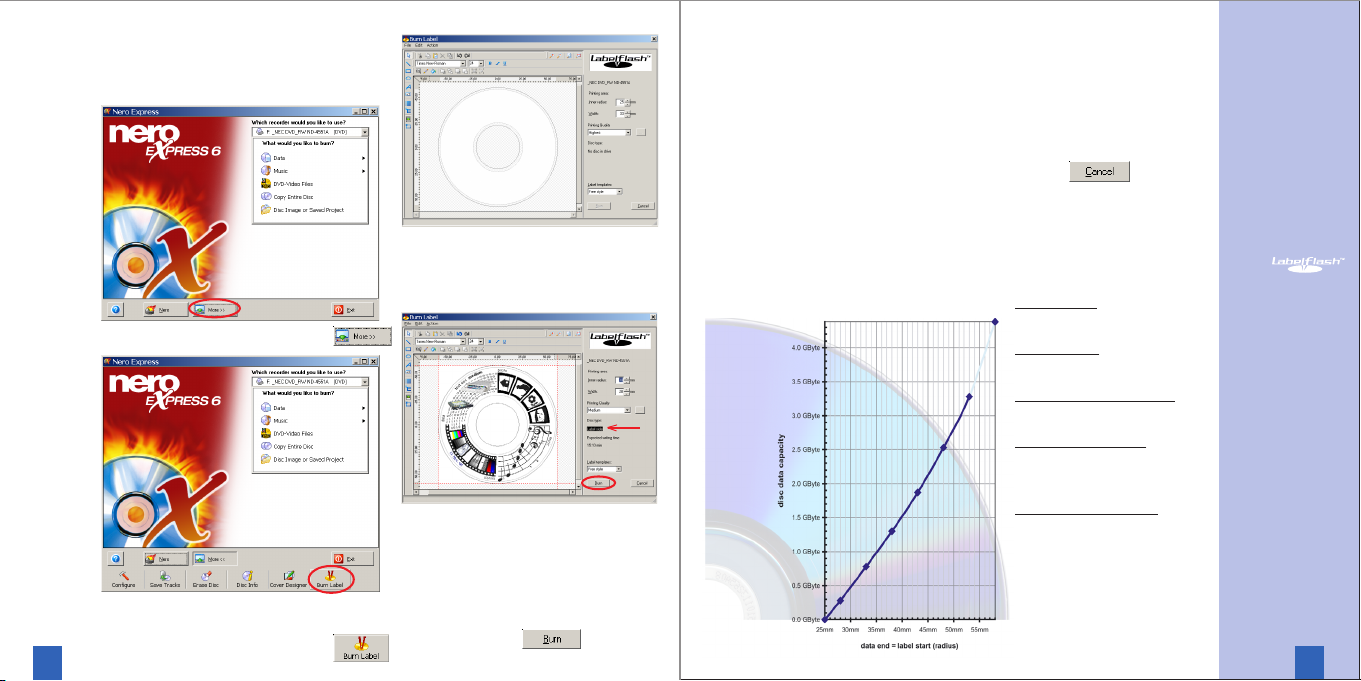1361x681 pixels.
Task: Open Printing Quality dropdown in upper Burn Label window
Action: pos(610,132)
